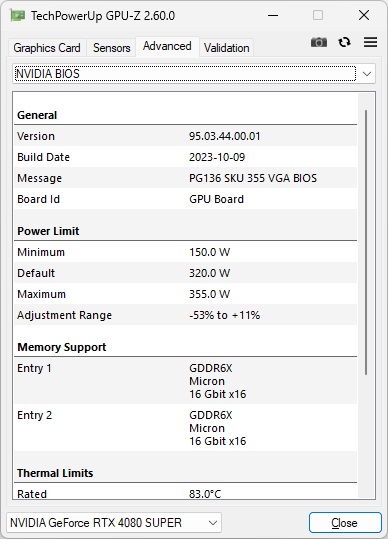388x539 pixels.
Task: Click the Memory Support section header
Action: [x=62, y=347]
